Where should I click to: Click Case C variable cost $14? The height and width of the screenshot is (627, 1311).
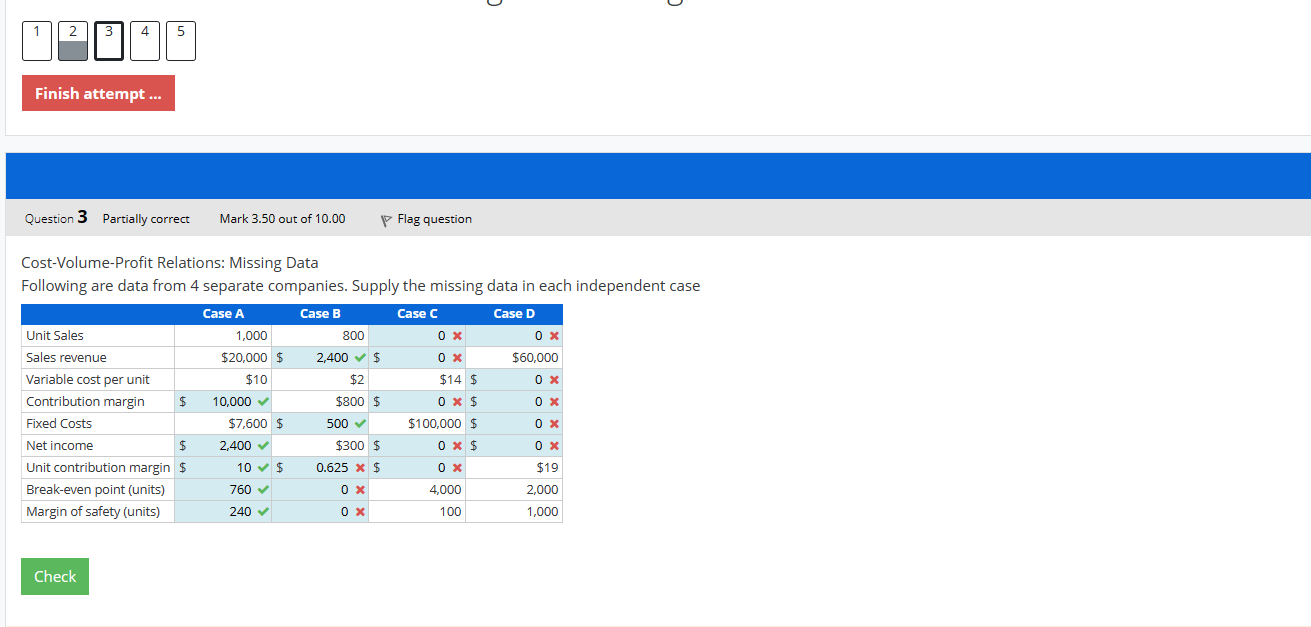click(450, 379)
